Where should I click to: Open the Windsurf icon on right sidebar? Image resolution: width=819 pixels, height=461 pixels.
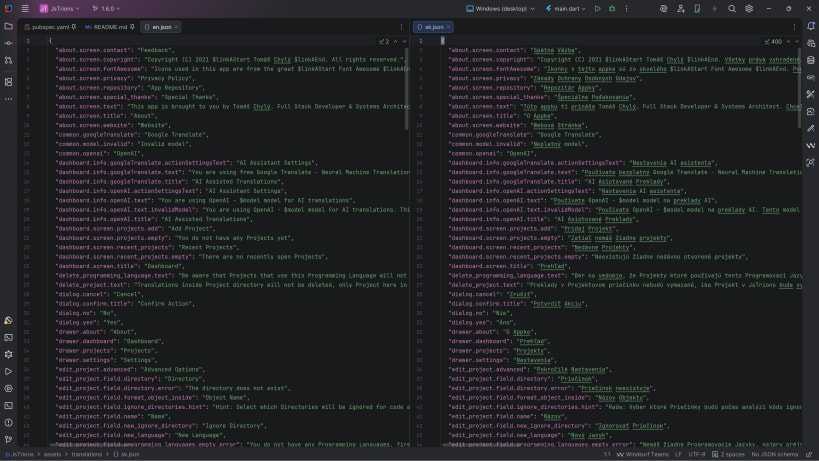coord(811,145)
